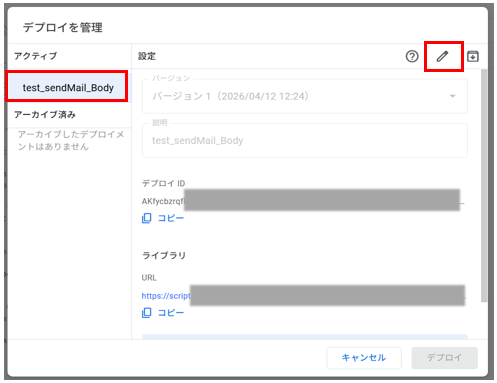Click the キャンセル button
497x383 pixels.
[x=364, y=358]
